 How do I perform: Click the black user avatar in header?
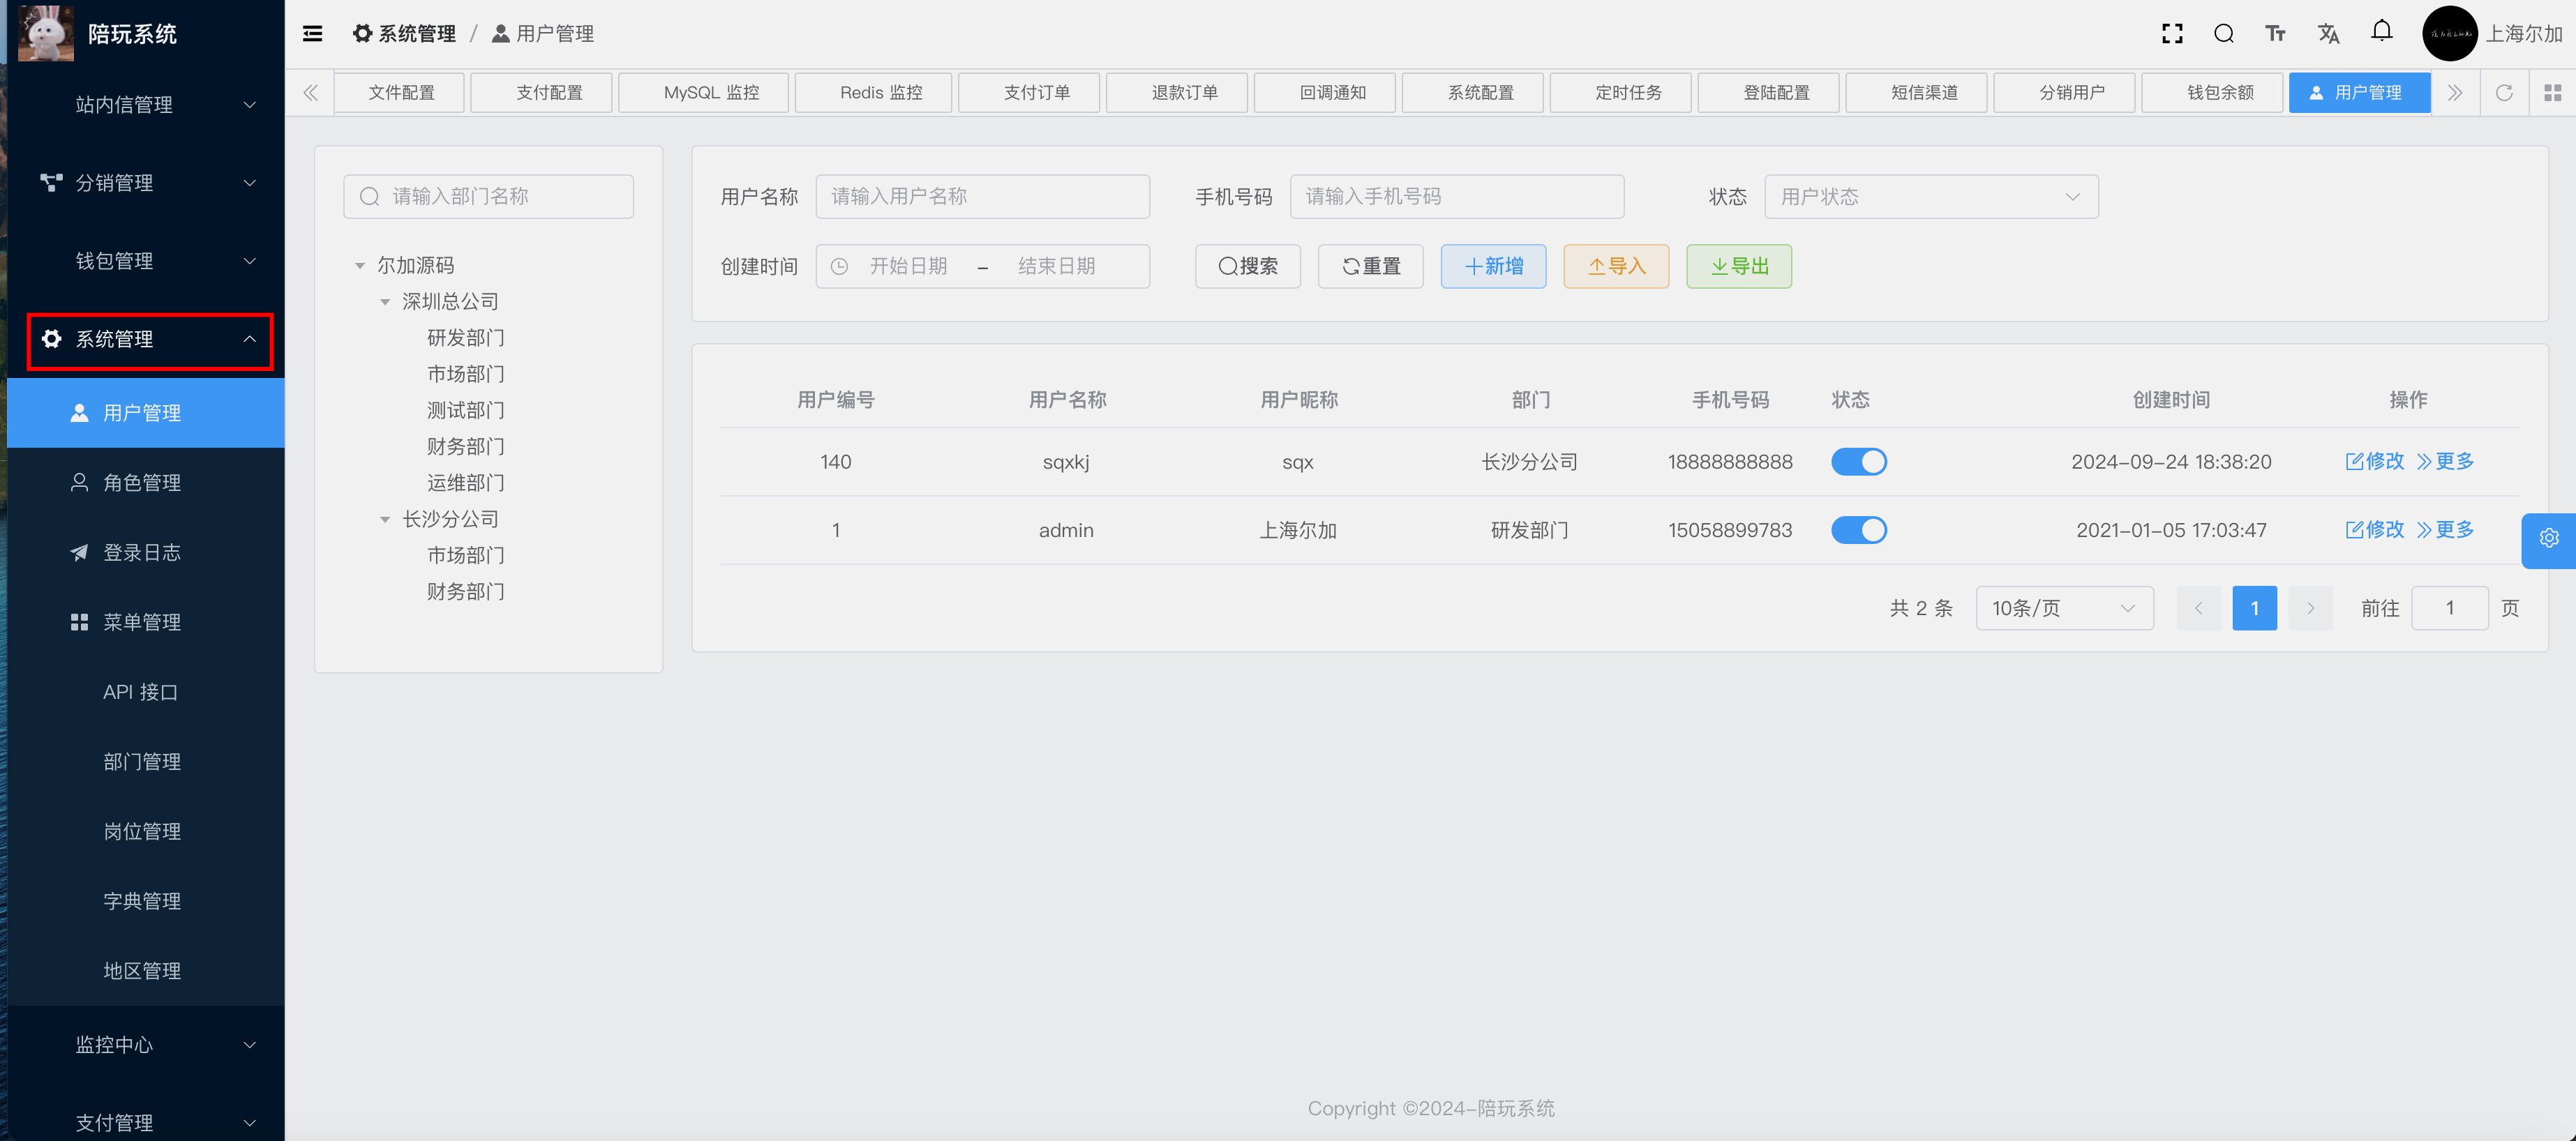(2449, 34)
